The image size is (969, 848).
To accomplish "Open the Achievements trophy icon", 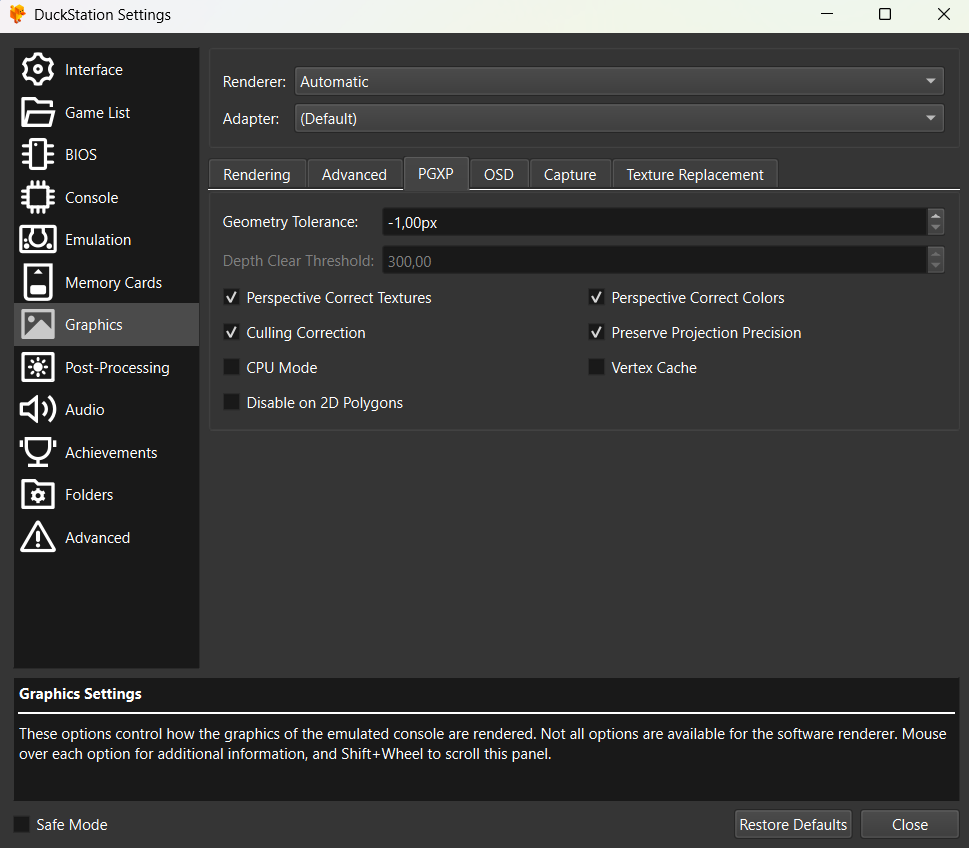I will [38, 452].
